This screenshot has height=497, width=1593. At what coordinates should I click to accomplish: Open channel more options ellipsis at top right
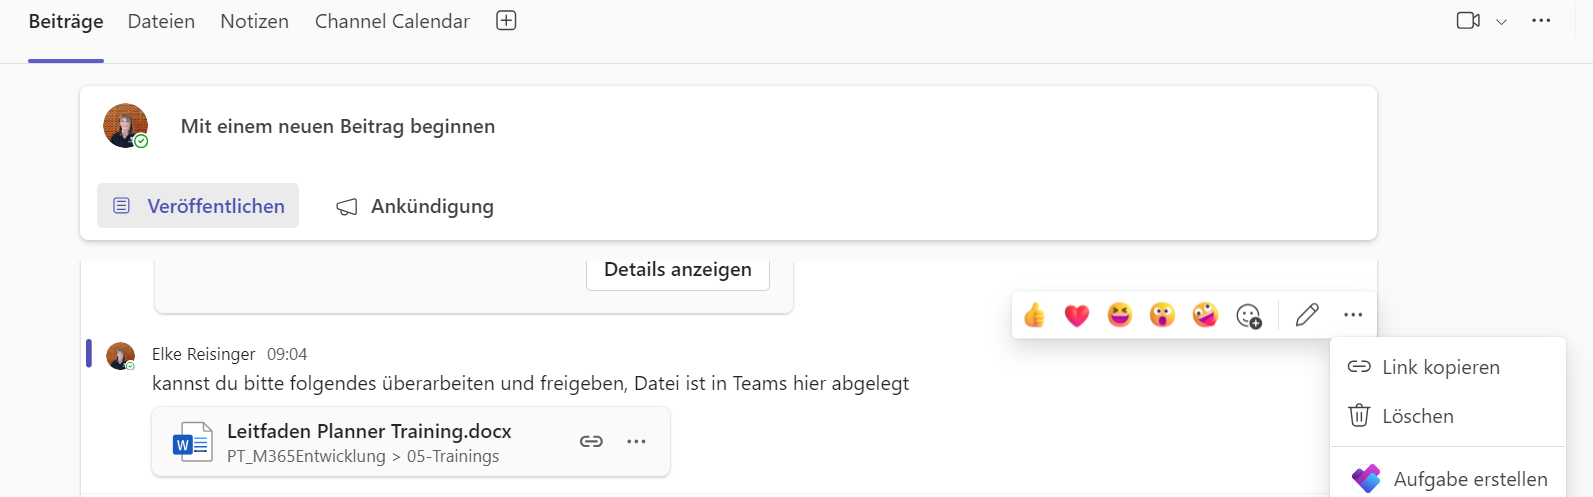pos(1541,21)
